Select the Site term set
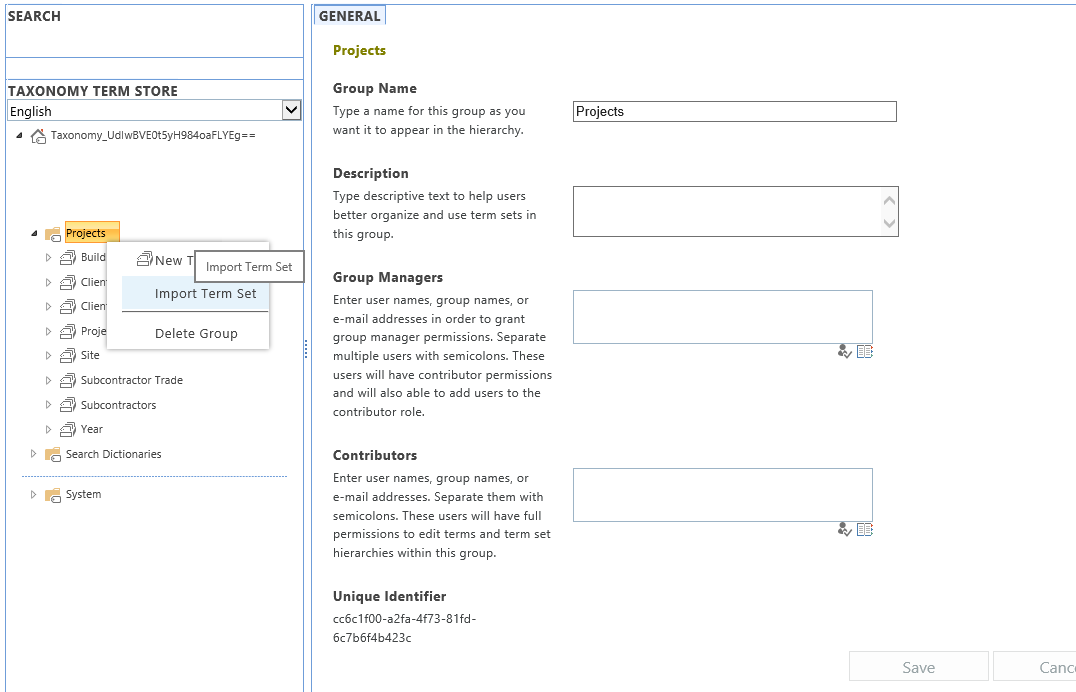The height and width of the screenshot is (692, 1076). coord(90,355)
